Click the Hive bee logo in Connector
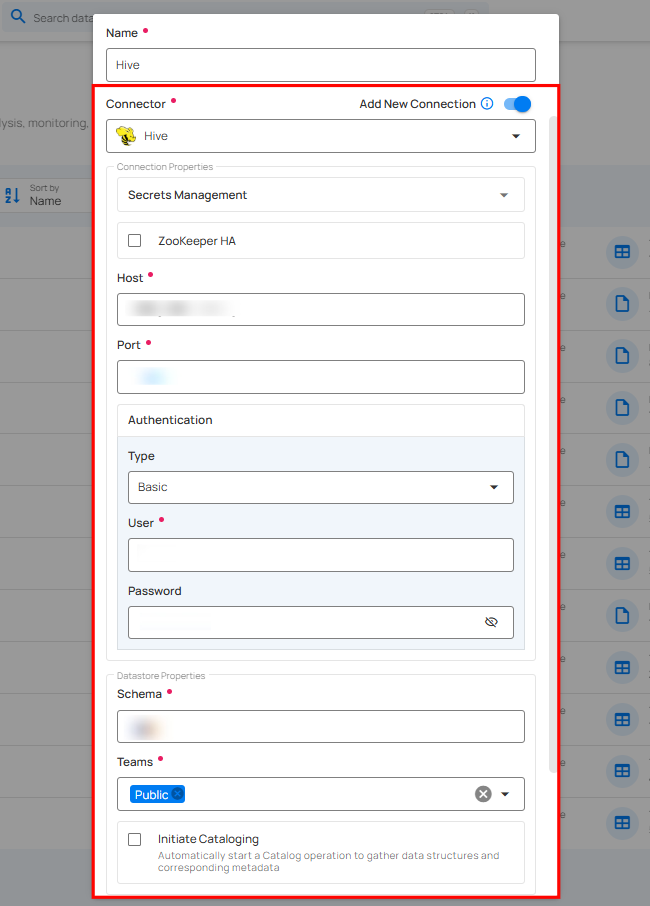 coord(126,136)
